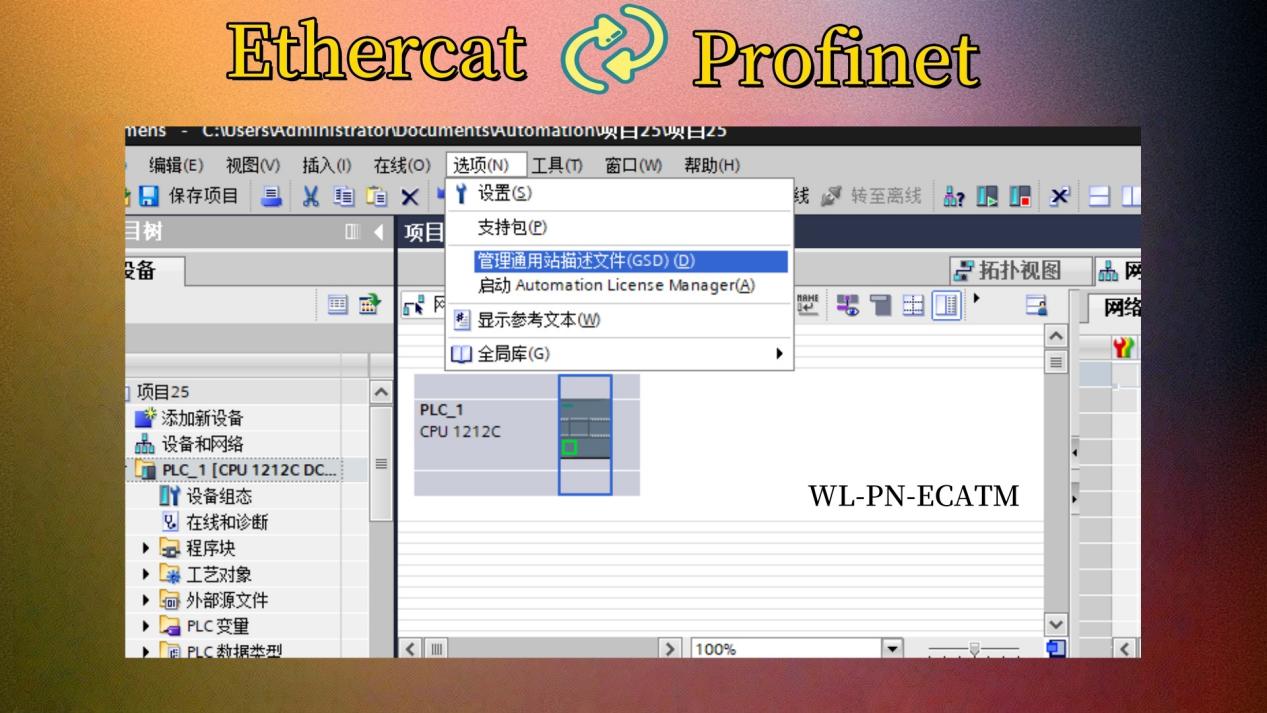Click the stop CPU icon
Image resolution: width=1267 pixels, height=713 pixels.
tap(1021, 196)
